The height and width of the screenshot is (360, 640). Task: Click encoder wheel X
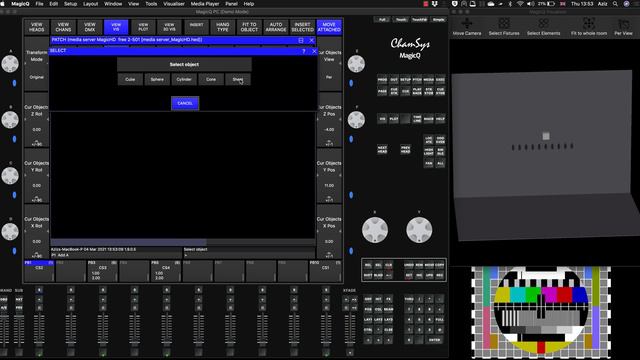point(375,230)
